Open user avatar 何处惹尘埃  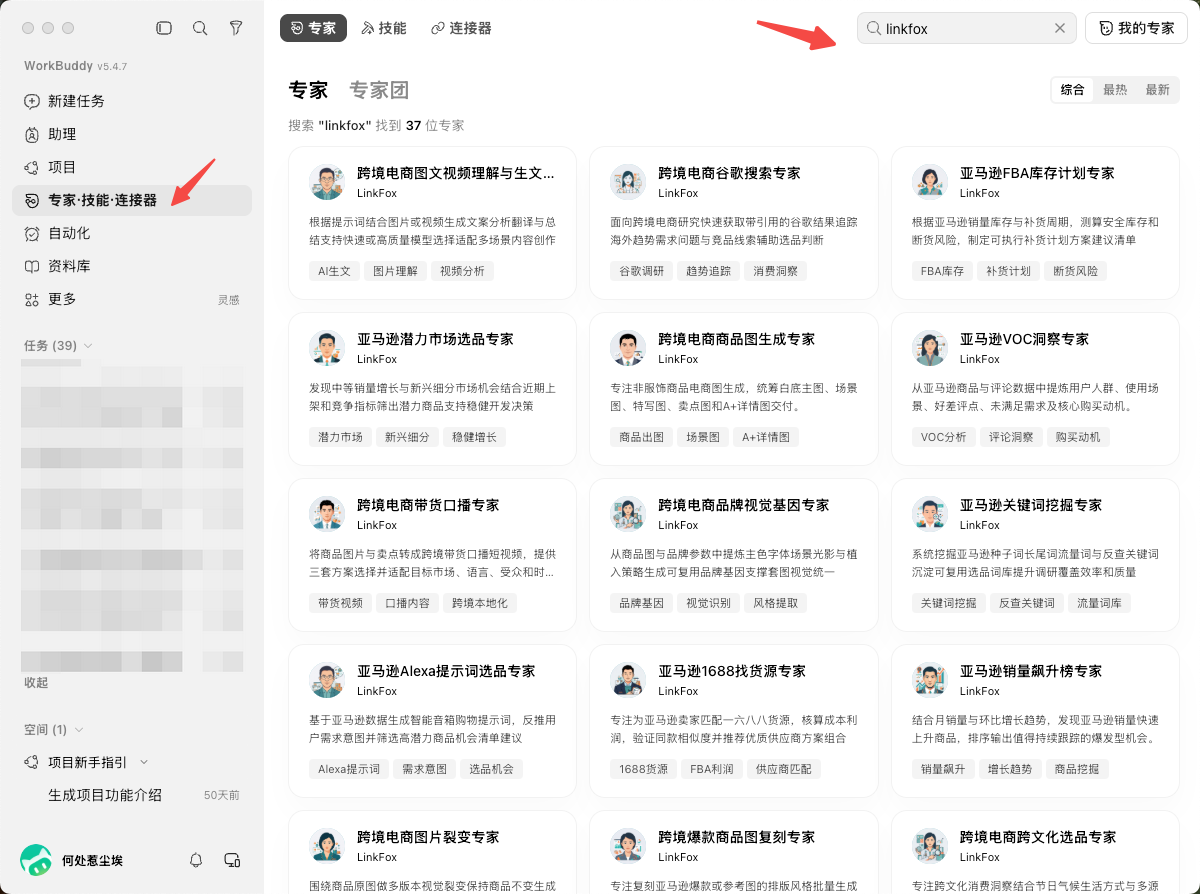point(36,860)
